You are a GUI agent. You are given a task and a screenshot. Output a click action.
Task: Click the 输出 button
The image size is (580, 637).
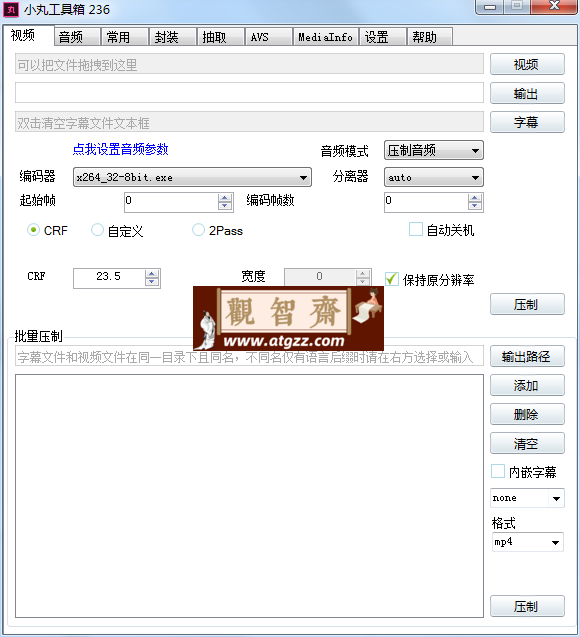[x=527, y=93]
